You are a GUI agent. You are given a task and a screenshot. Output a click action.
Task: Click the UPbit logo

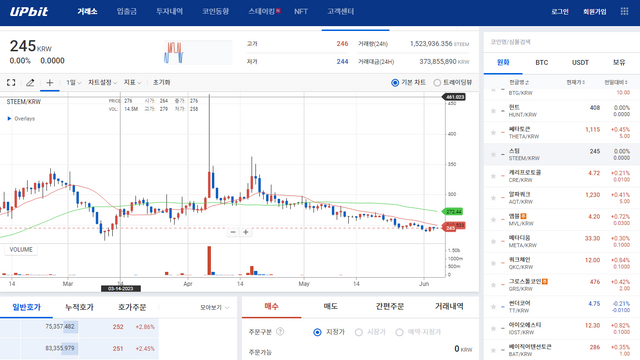tap(29, 11)
